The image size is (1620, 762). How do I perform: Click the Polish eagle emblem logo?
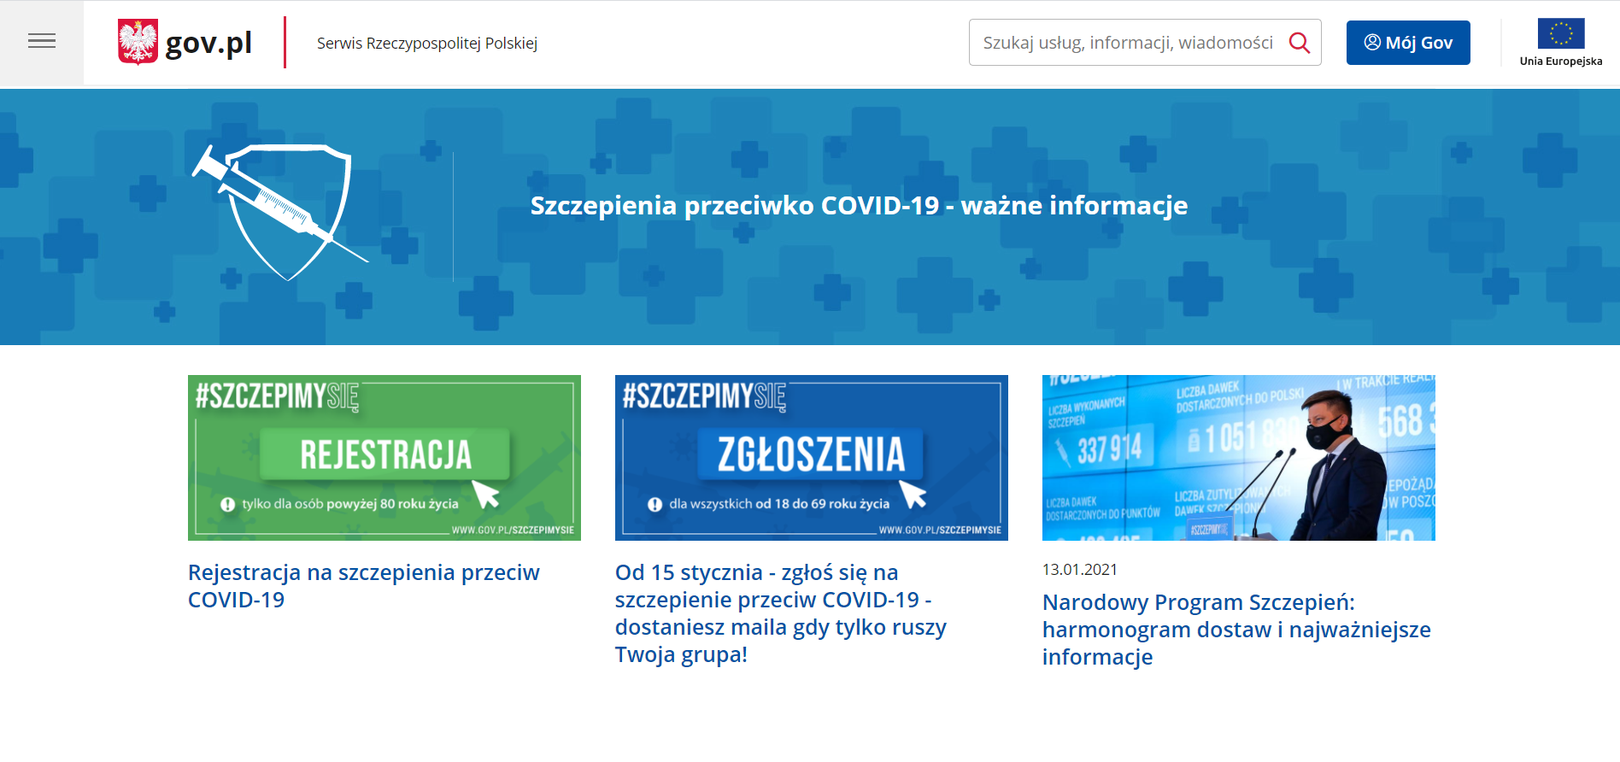(x=137, y=42)
